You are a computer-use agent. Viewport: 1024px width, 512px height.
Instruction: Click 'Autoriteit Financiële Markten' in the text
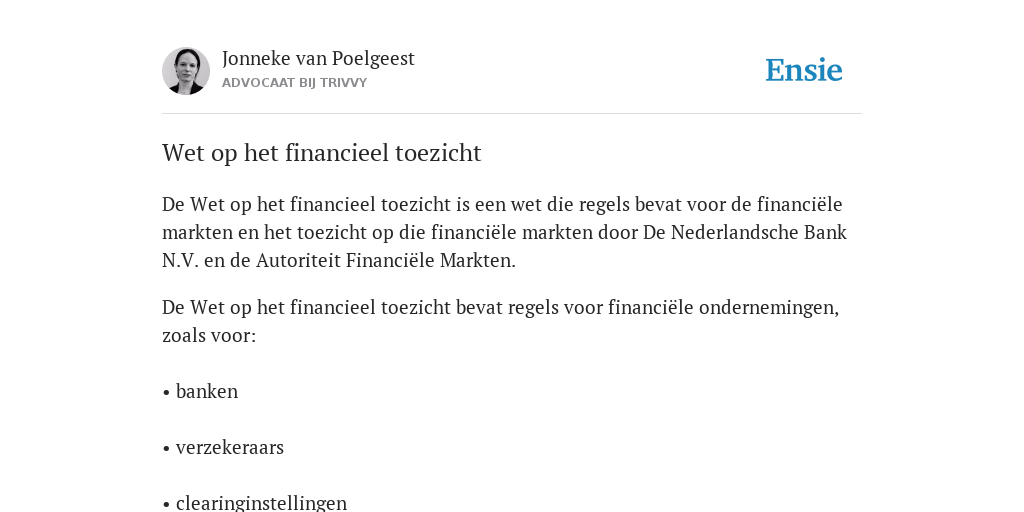coord(383,261)
